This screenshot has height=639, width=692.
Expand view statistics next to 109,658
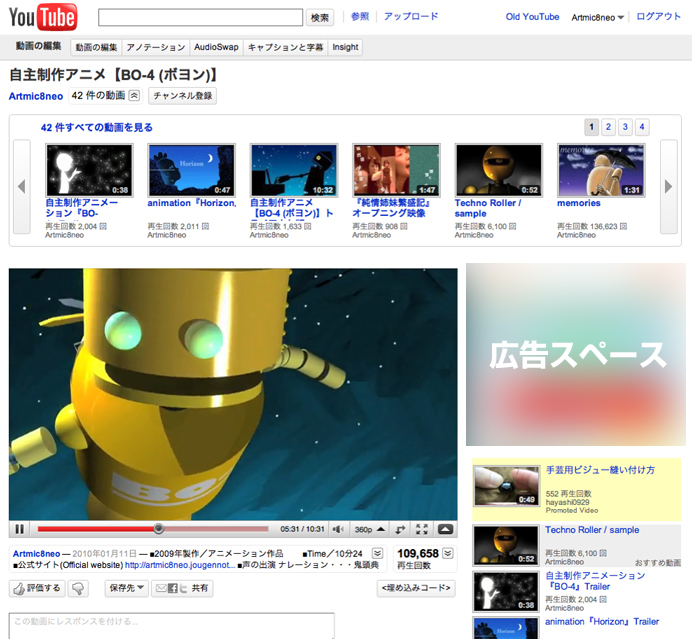[x=448, y=553]
